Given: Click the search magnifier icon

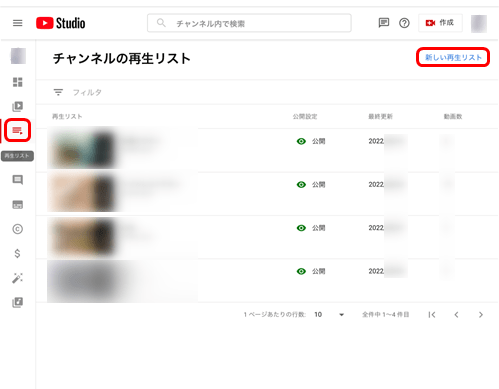Looking at the screenshot, I should (x=161, y=23).
